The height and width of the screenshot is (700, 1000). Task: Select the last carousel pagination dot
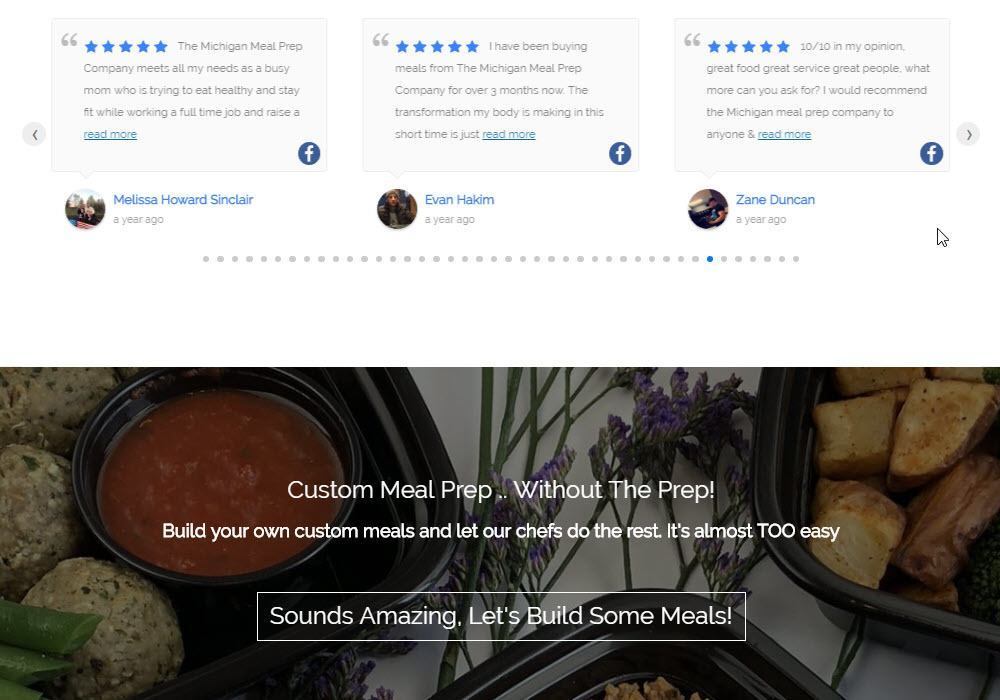(796, 259)
